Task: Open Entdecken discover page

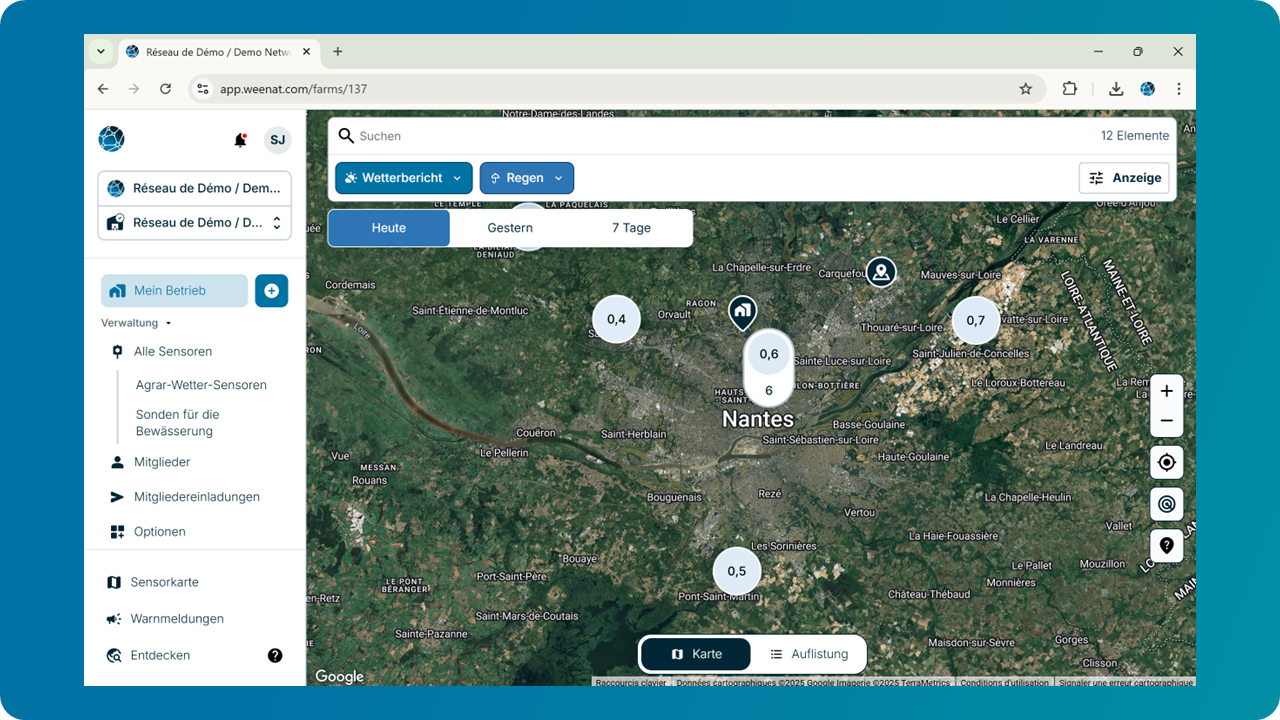Action: click(x=160, y=656)
